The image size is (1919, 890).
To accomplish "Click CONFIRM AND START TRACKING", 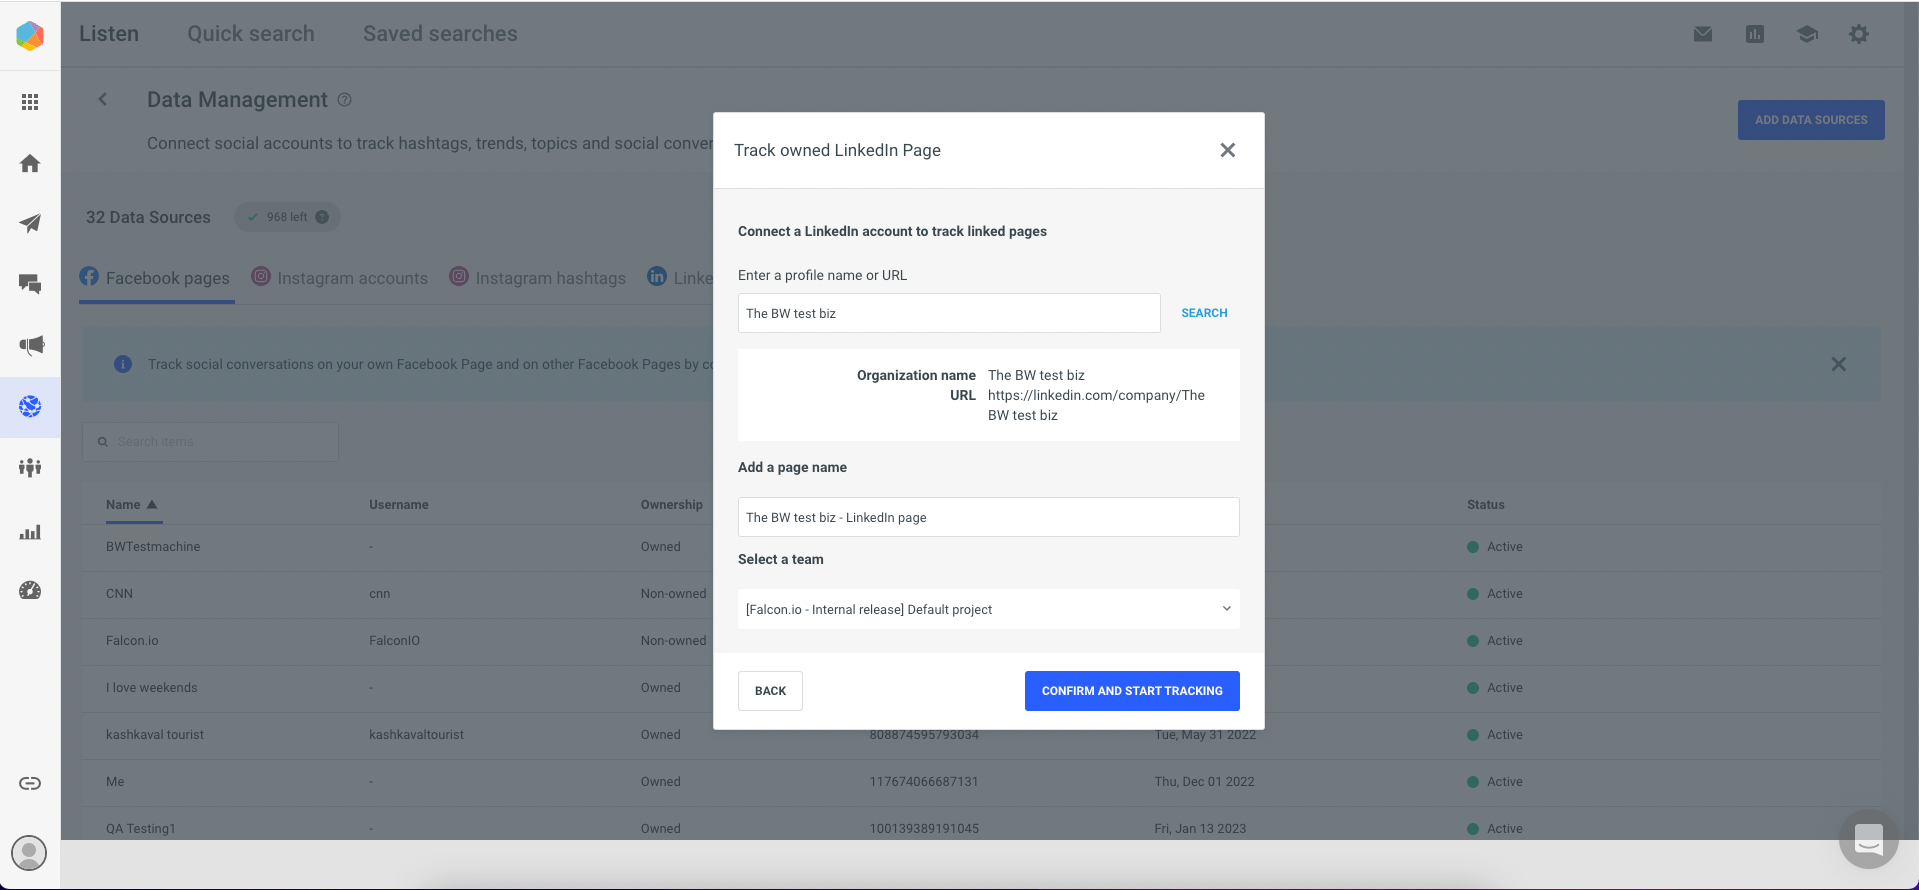I will point(1132,691).
